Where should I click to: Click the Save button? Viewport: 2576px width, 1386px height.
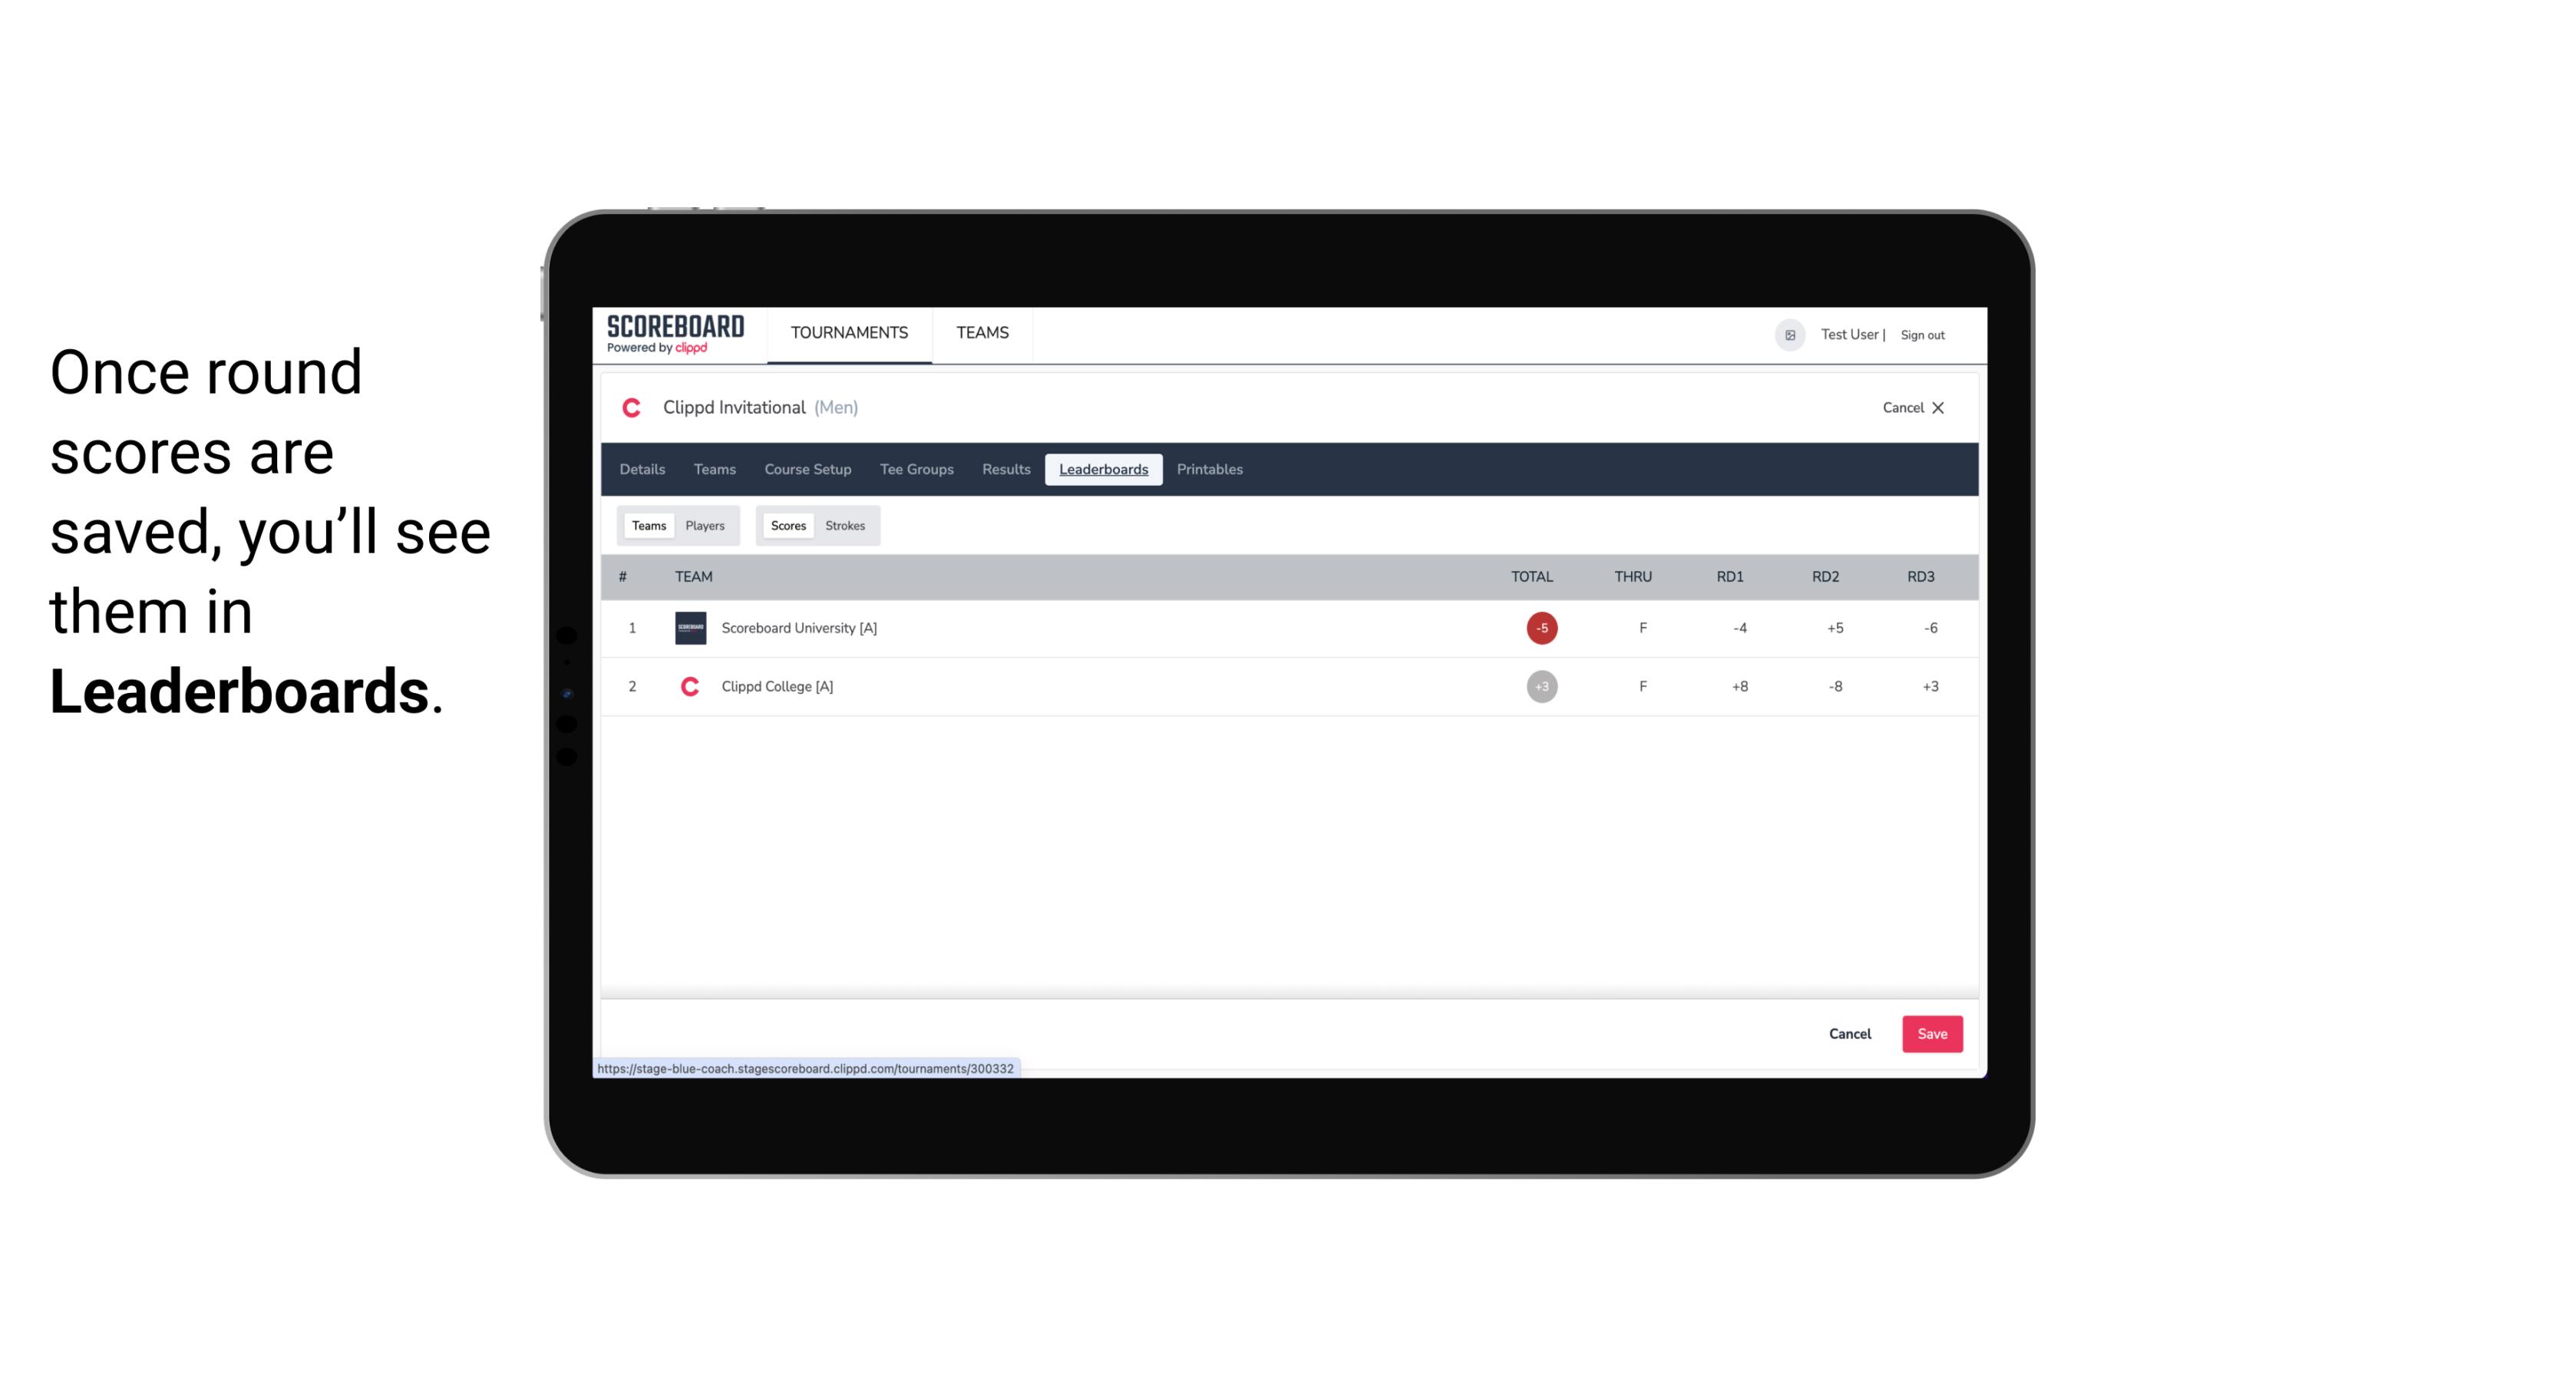coord(1930,1033)
